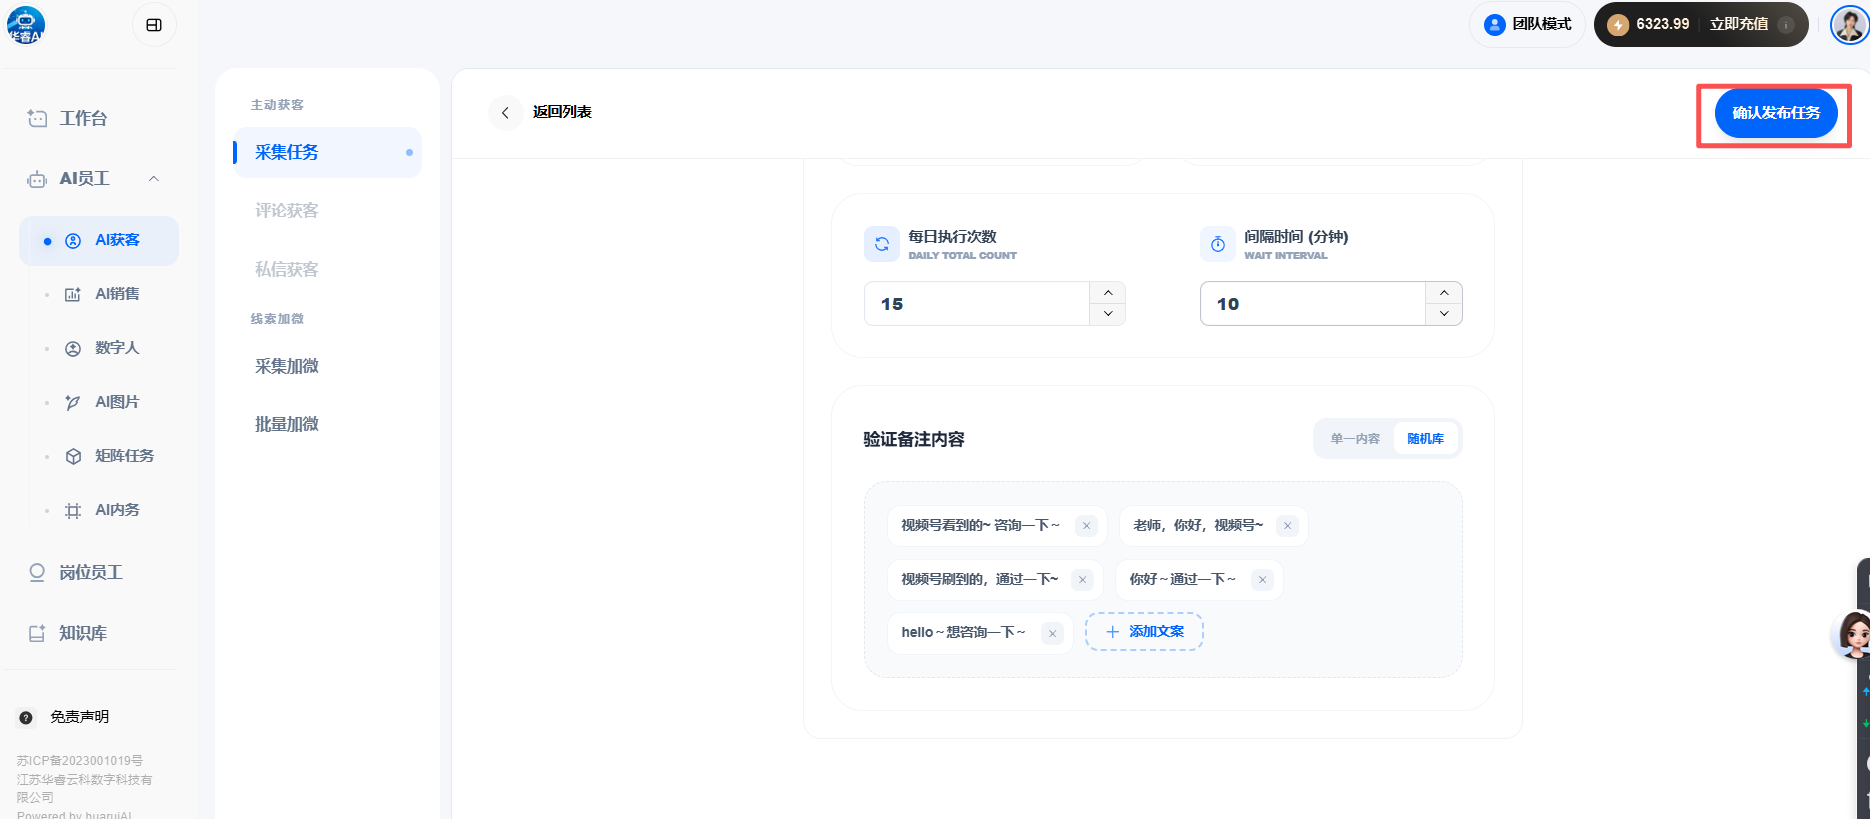The image size is (1870, 819).
Task: Increase 每日执行次数 with up arrow
Action: tap(1107, 293)
